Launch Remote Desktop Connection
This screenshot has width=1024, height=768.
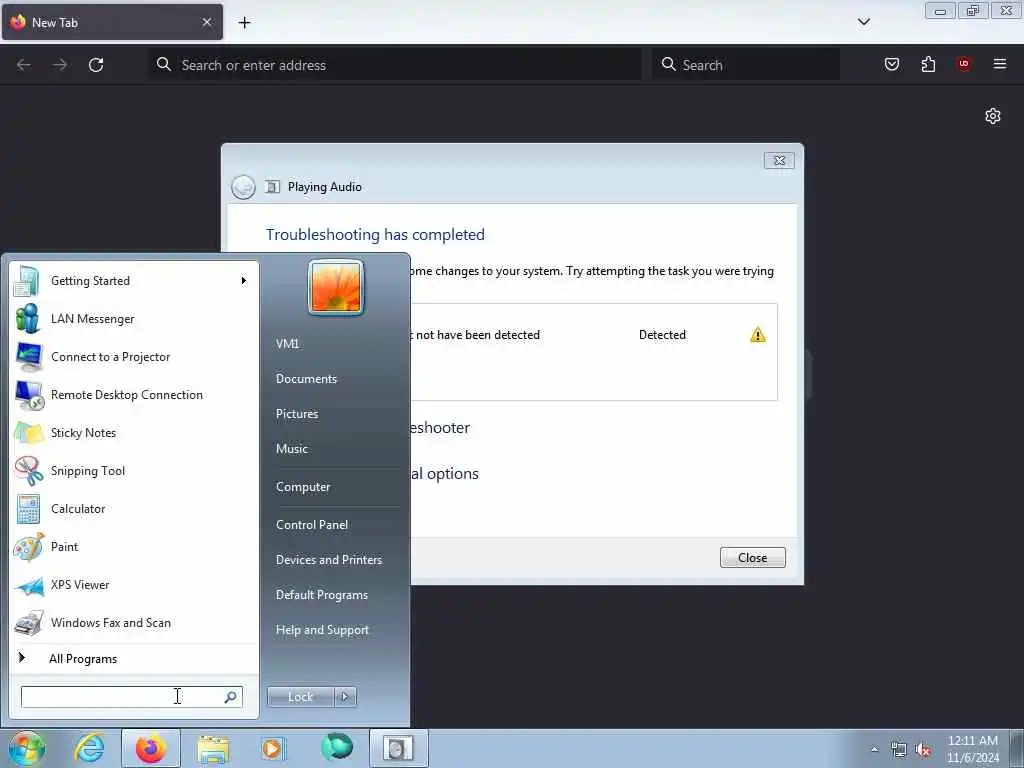click(135, 394)
